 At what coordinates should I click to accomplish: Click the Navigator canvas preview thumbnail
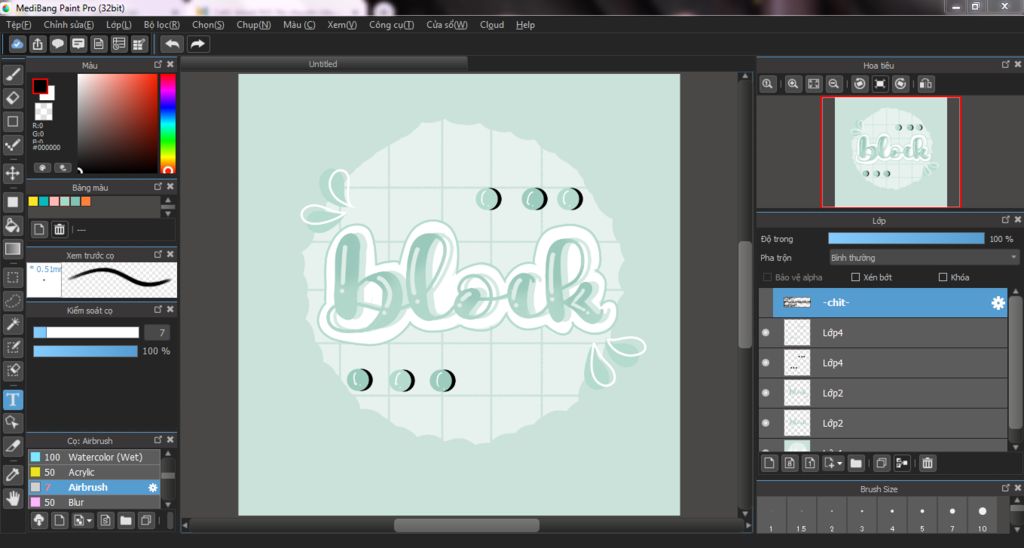pos(891,152)
